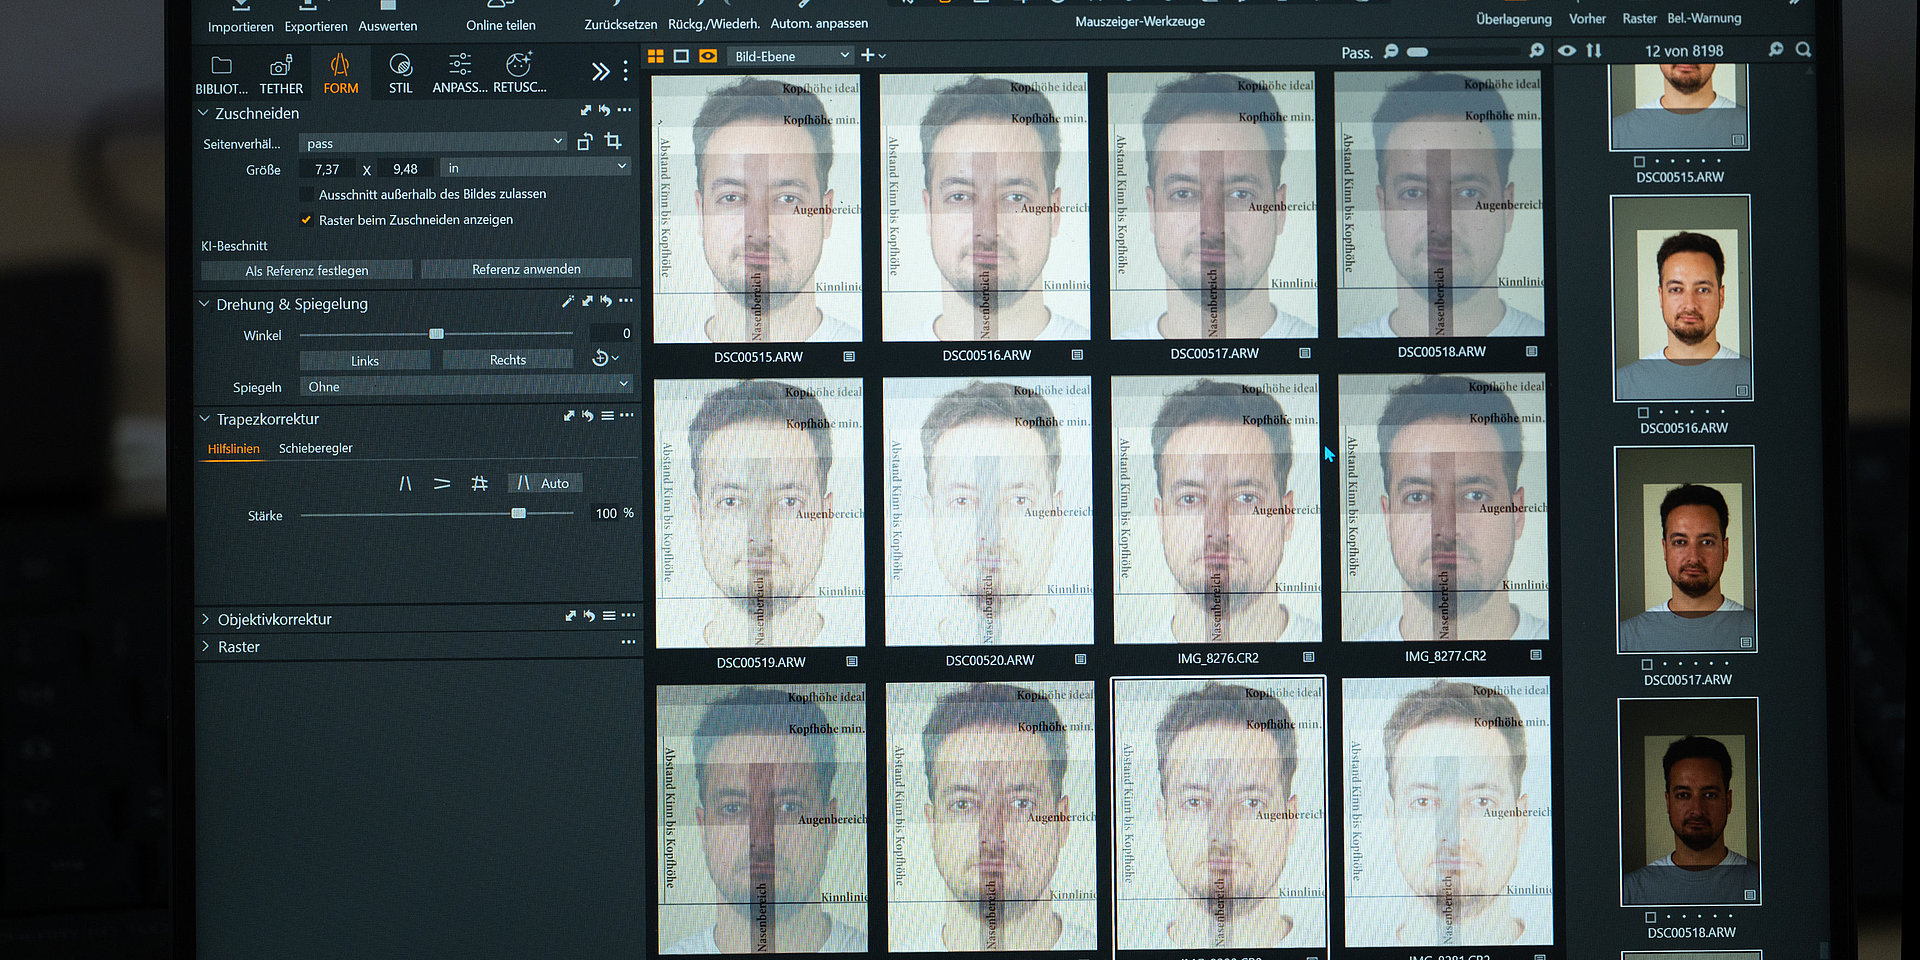The image size is (1920, 960).
Task: Activate the crop tool icon
Action: [613, 141]
